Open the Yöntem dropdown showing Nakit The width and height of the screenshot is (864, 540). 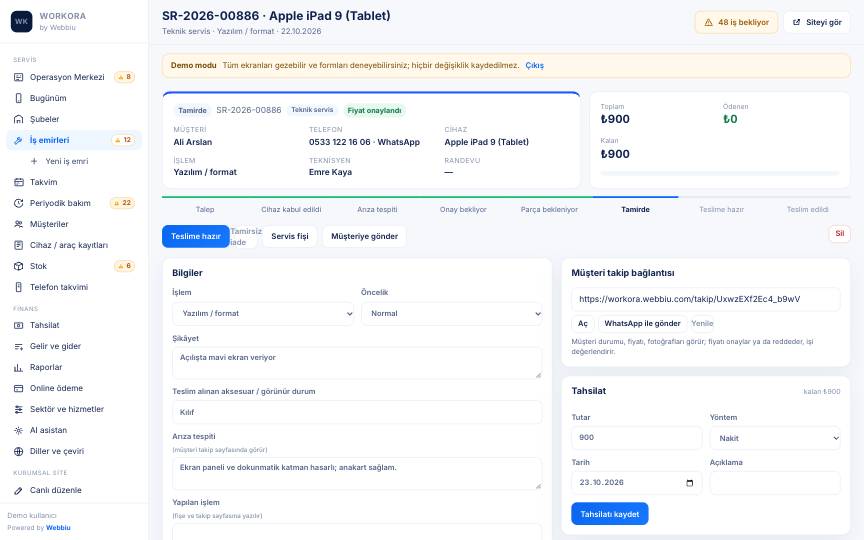[775, 438]
